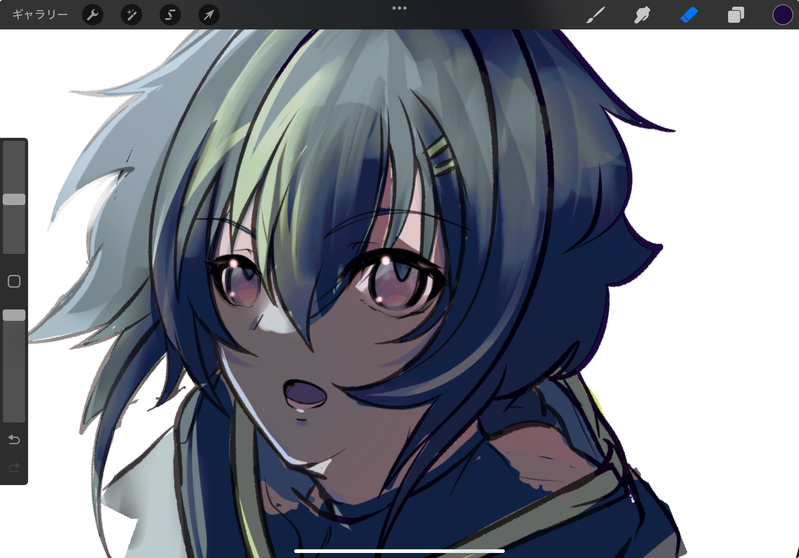Select the Brush tool

click(x=595, y=15)
